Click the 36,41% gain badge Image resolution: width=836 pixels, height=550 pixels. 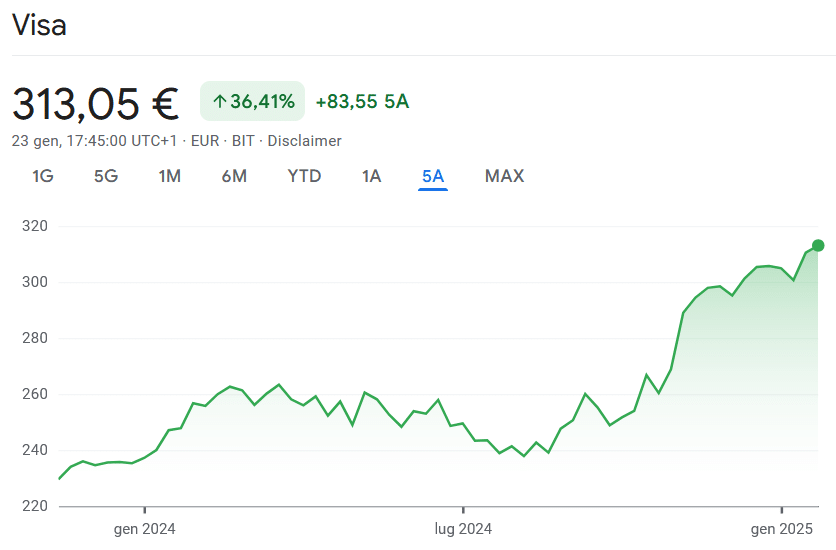tap(252, 101)
